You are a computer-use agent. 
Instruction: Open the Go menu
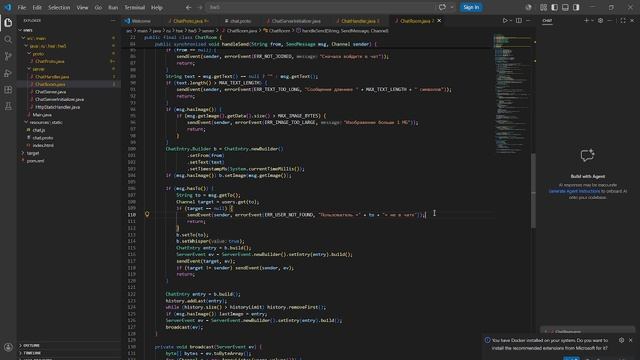point(98,7)
